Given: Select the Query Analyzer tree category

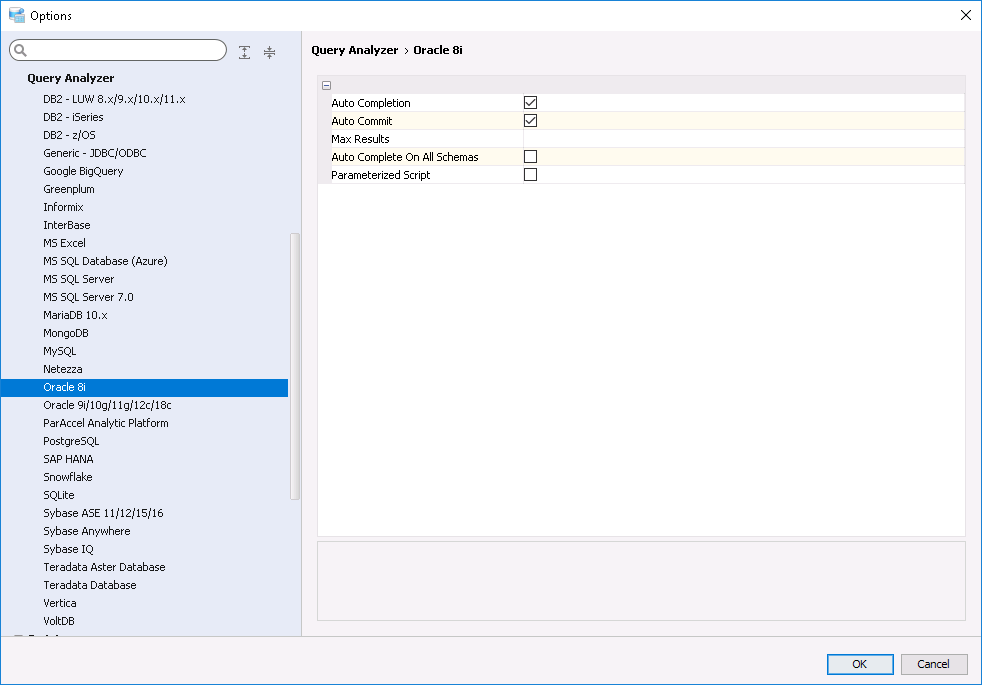Looking at the screenshot, I should (x=71, y=78).
